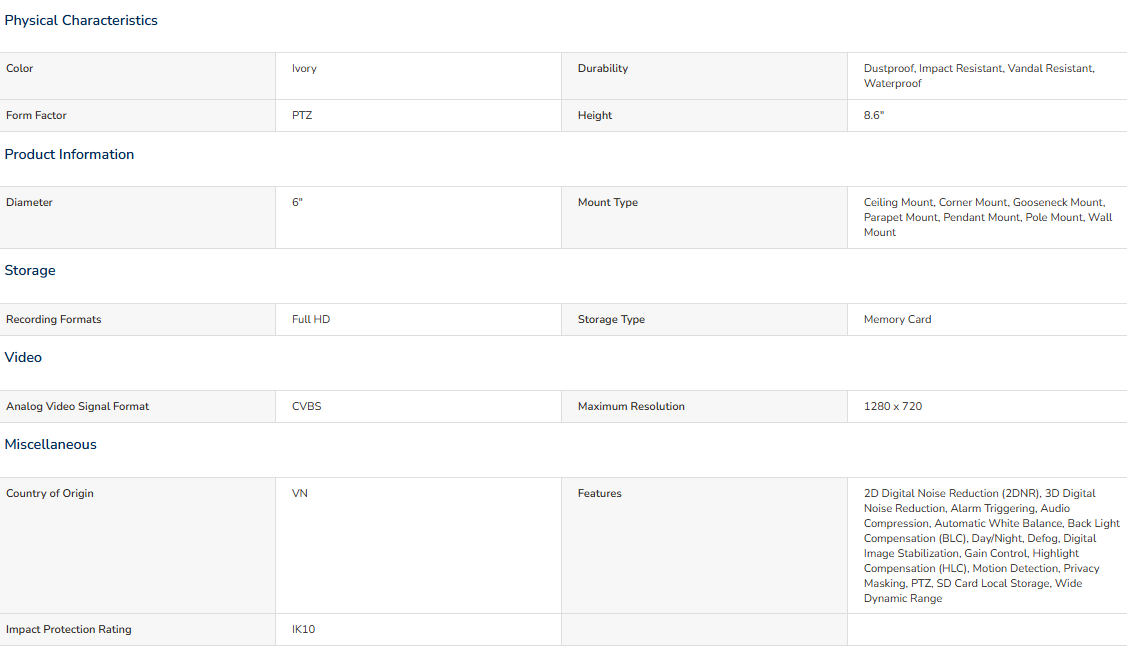Image resolution: width=1127 pixels, height=657 pixels.
Task: Click the Form Factor label
Action: click(36, 115)
